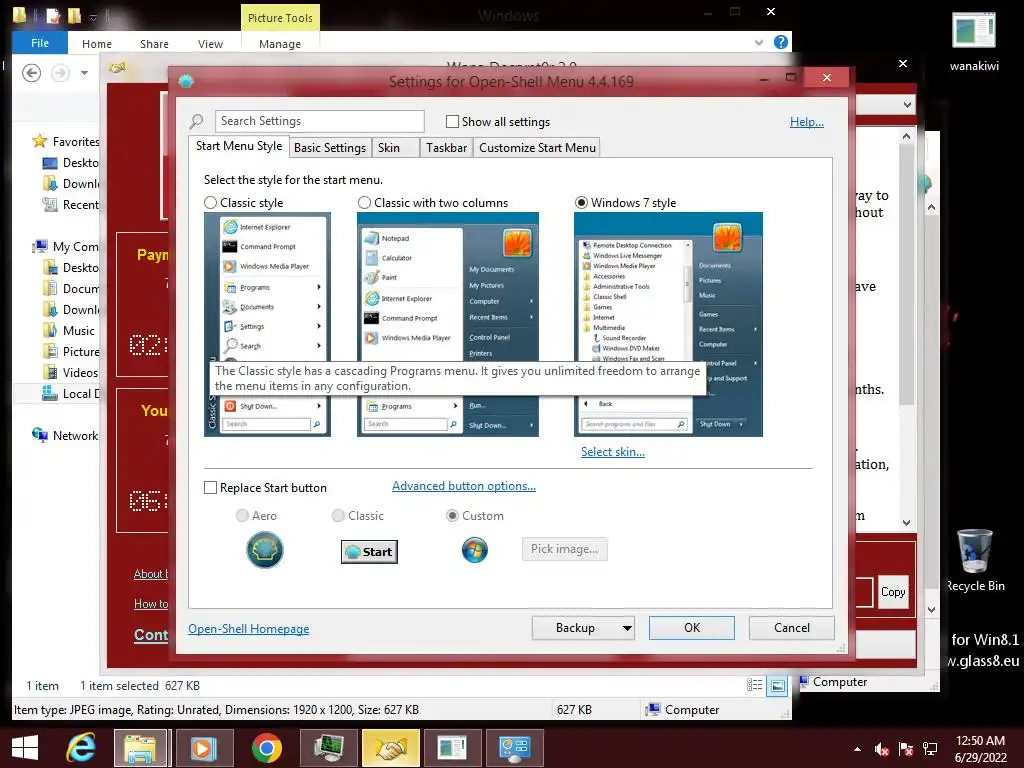Screen dimensions: 1024x768
Task: Click the Open-Shell title bar shell icon
Action: tap(186, 81)
